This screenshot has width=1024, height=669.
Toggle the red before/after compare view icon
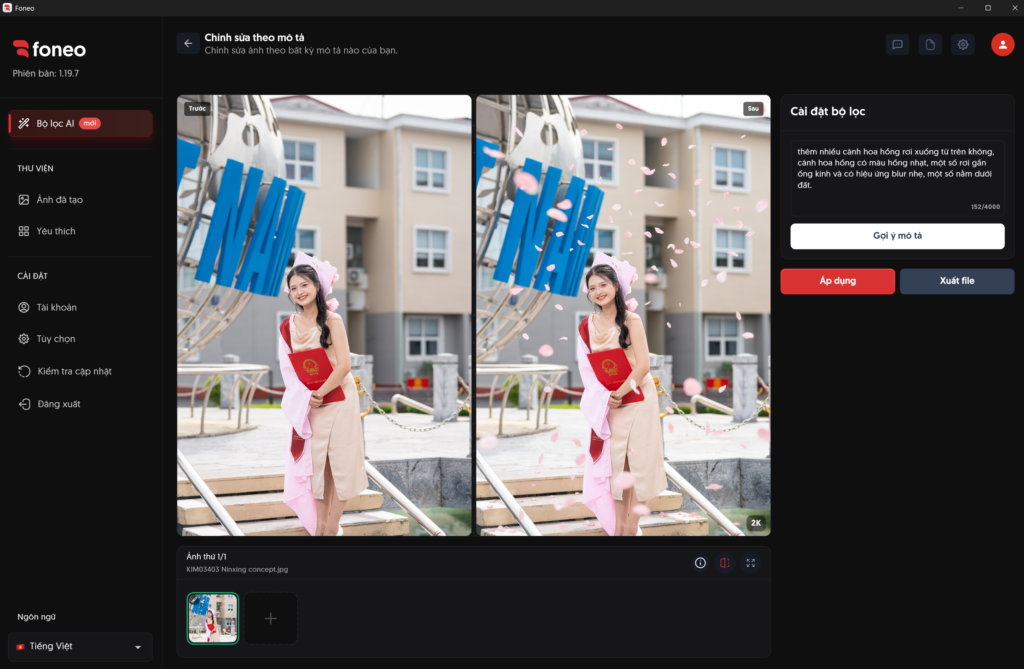click(x=725, y=563)
